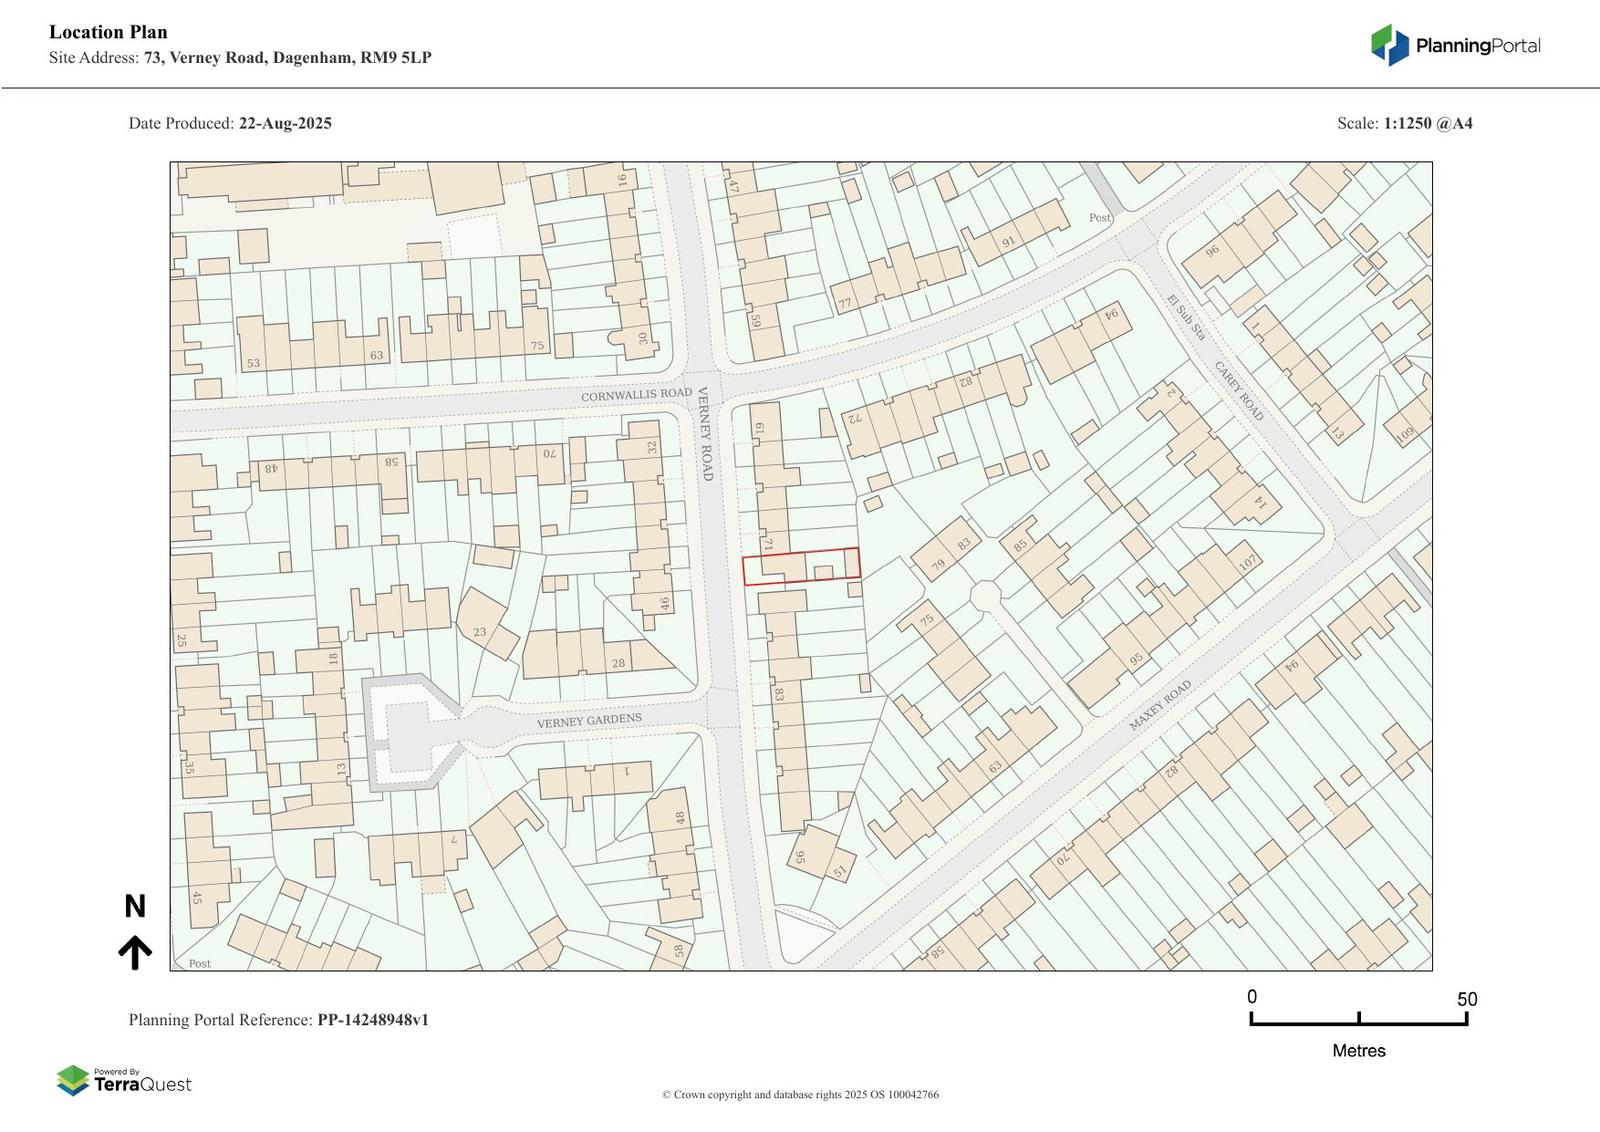Select the reference 'PP-14248948v1'

pos(373,1020)
